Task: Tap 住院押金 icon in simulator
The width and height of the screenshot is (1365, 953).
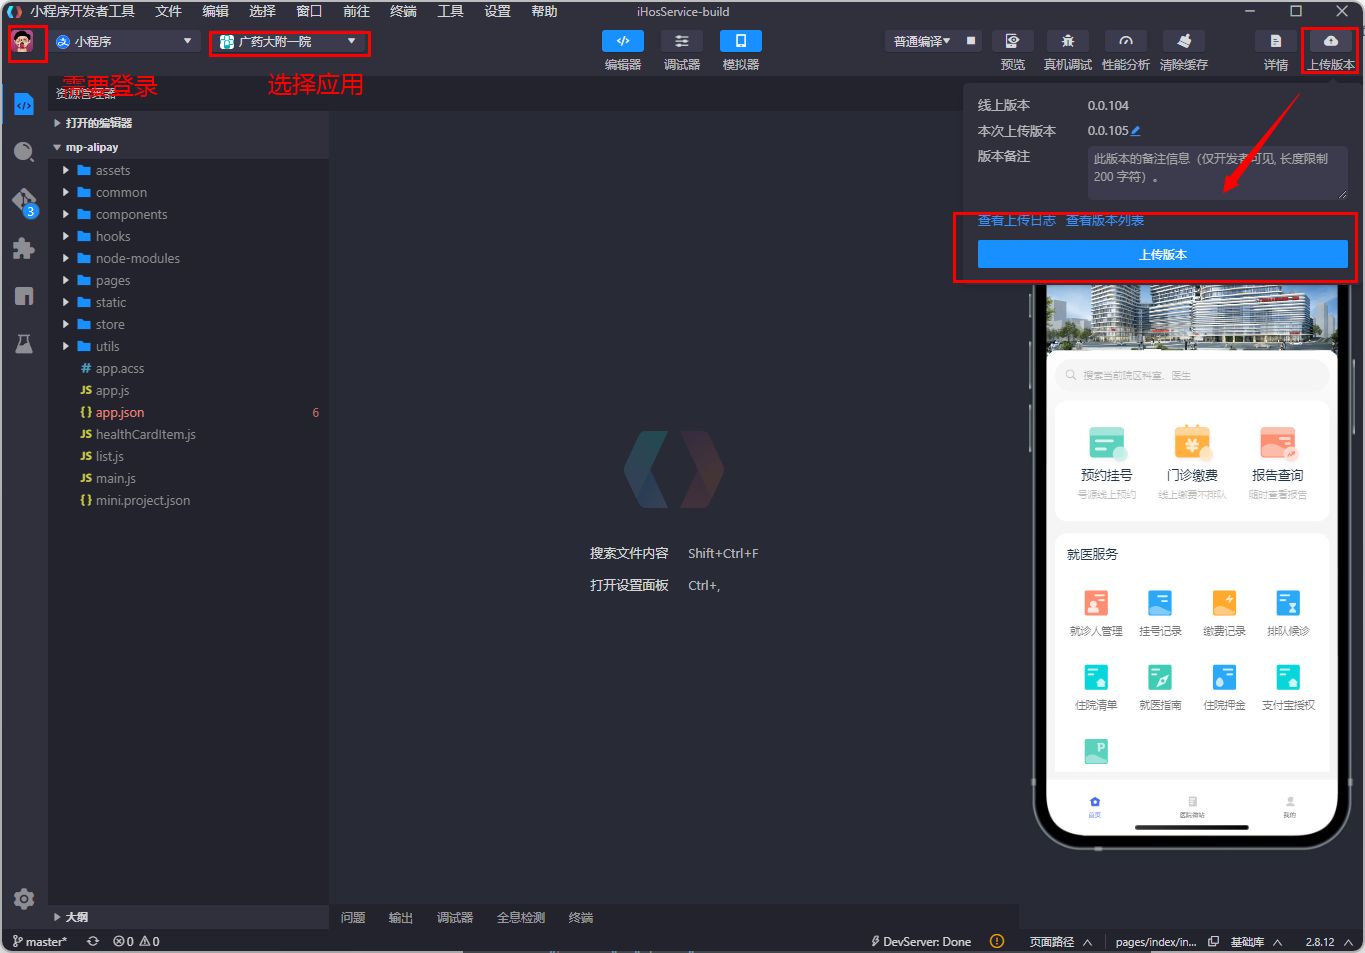Action: point(1224,677)
